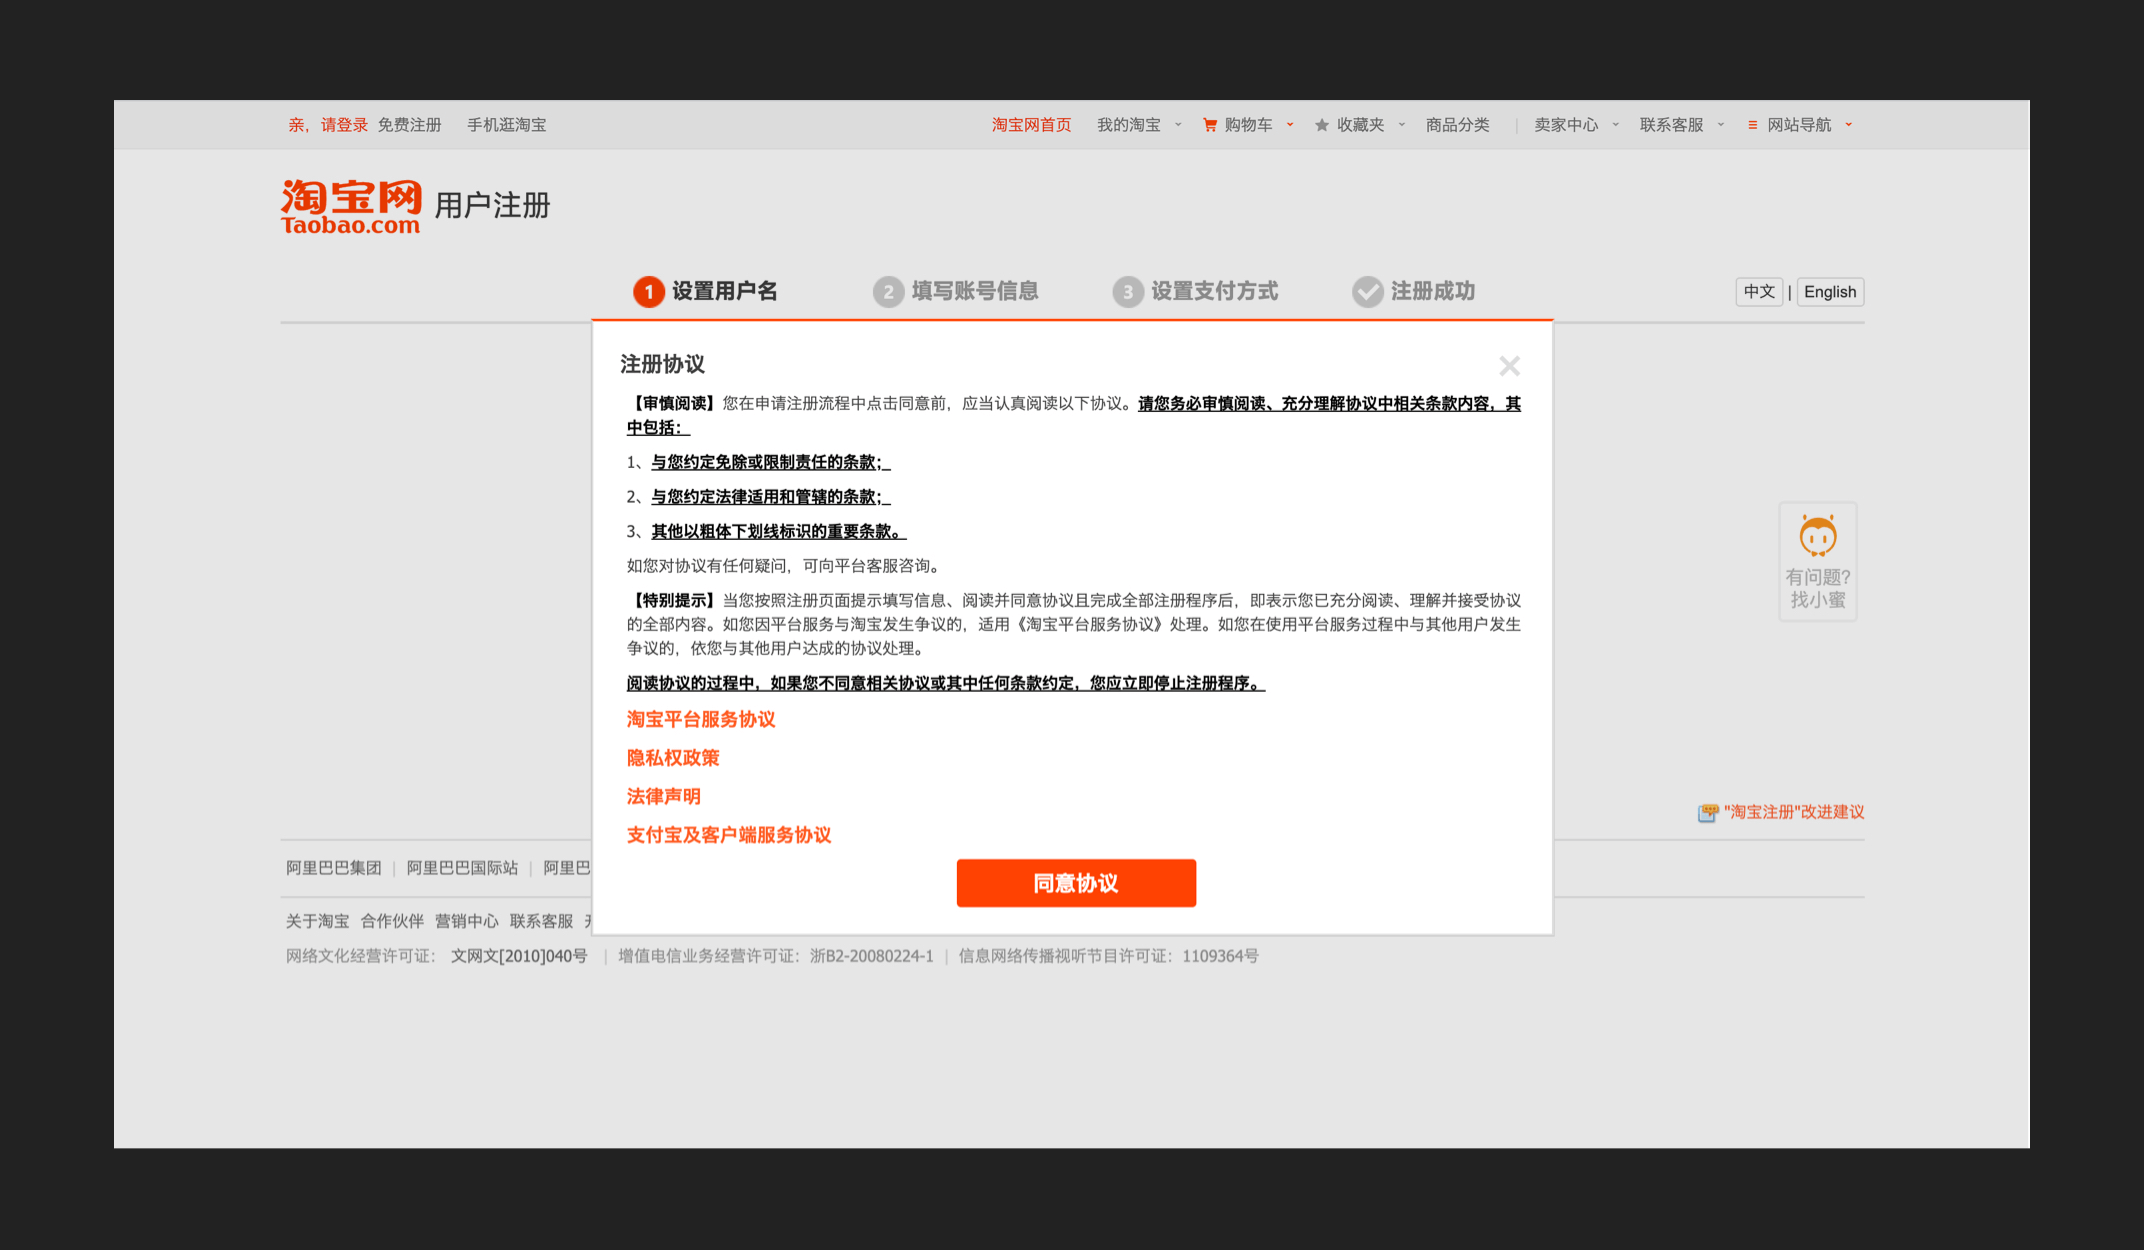Click 浙B2-20080224-1 license number text
Viewport: 2144px width, 1250px height.
pyautogui.click(x=872, y=956)
